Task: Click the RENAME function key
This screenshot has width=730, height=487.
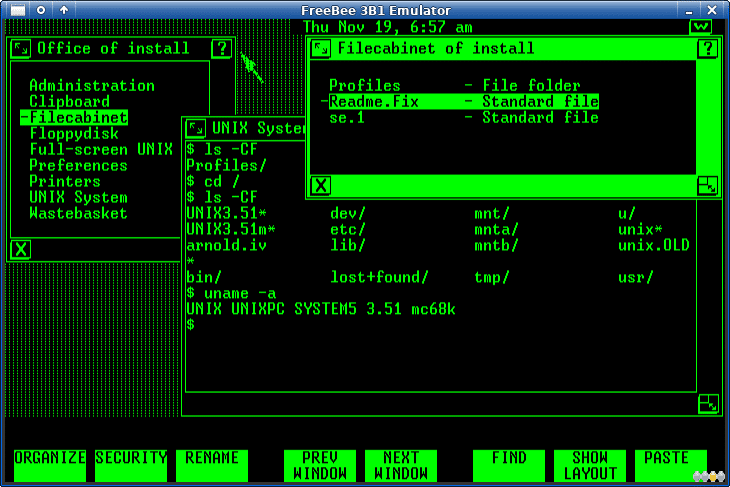Action: coord(212,466)
